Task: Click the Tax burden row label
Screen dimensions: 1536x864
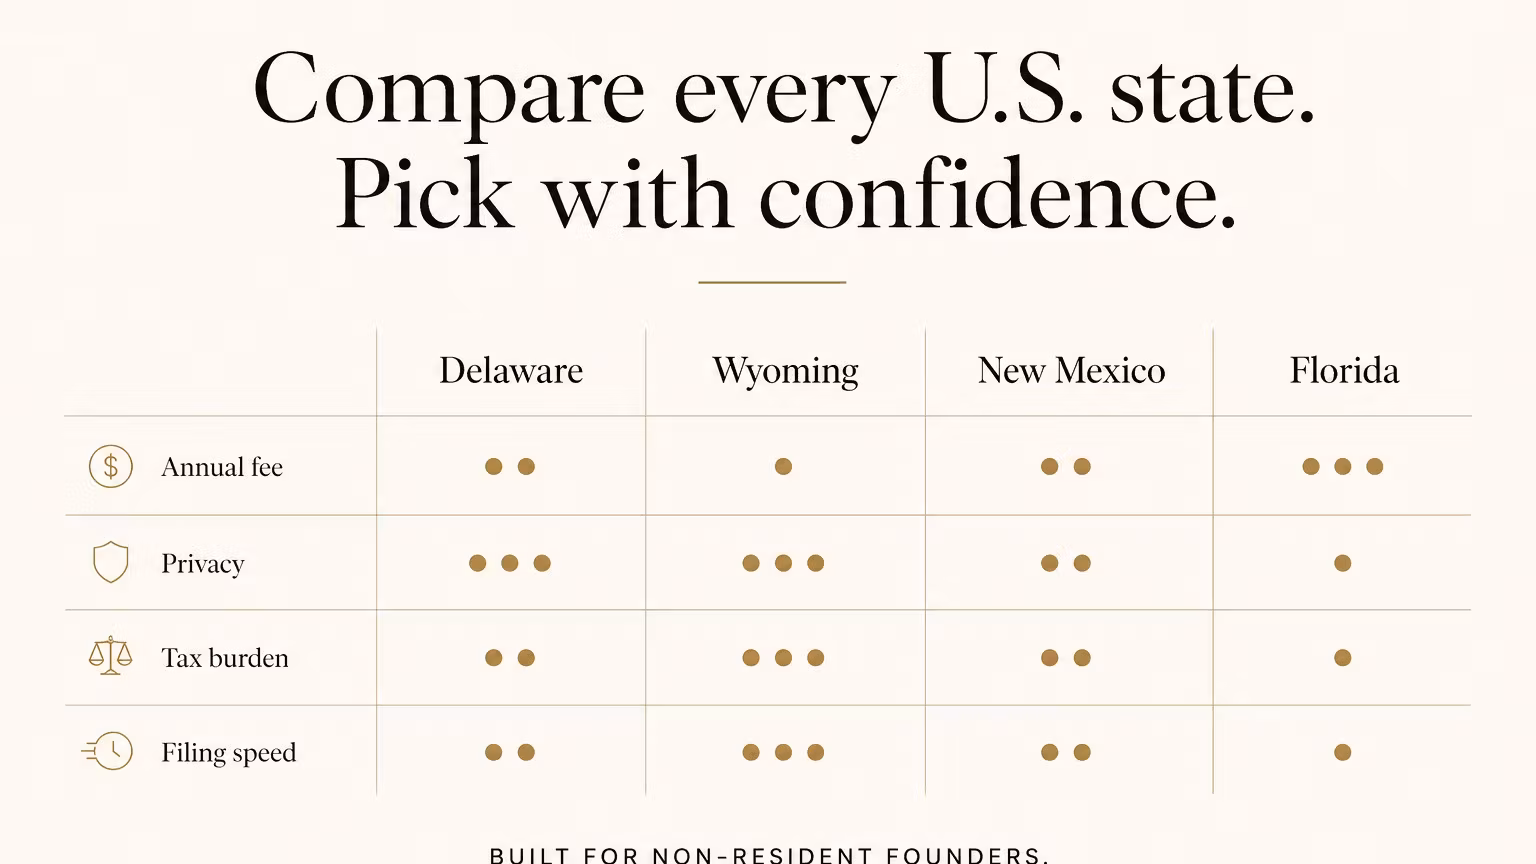Action: (225, 658)
